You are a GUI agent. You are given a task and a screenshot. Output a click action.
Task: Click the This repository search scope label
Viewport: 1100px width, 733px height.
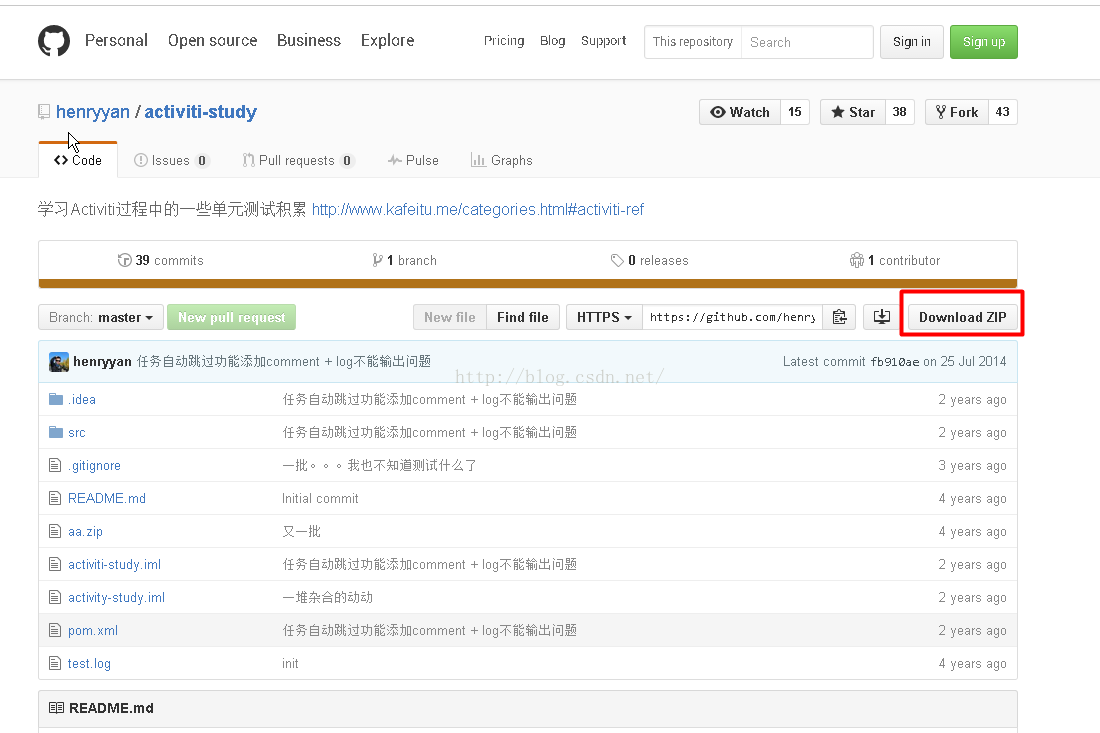pyautogui.click(x=692, y=42)
